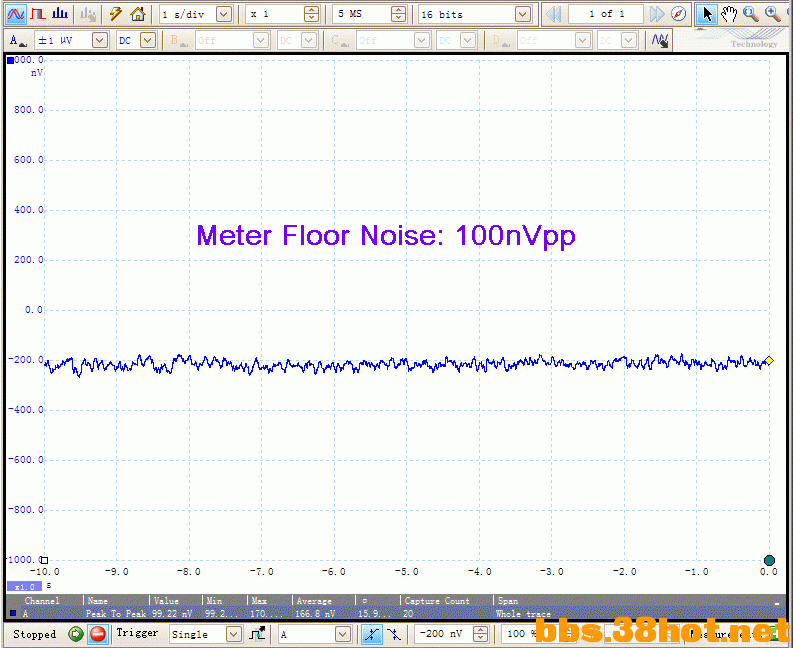Start capturing with the green Go button

(76, 634)
